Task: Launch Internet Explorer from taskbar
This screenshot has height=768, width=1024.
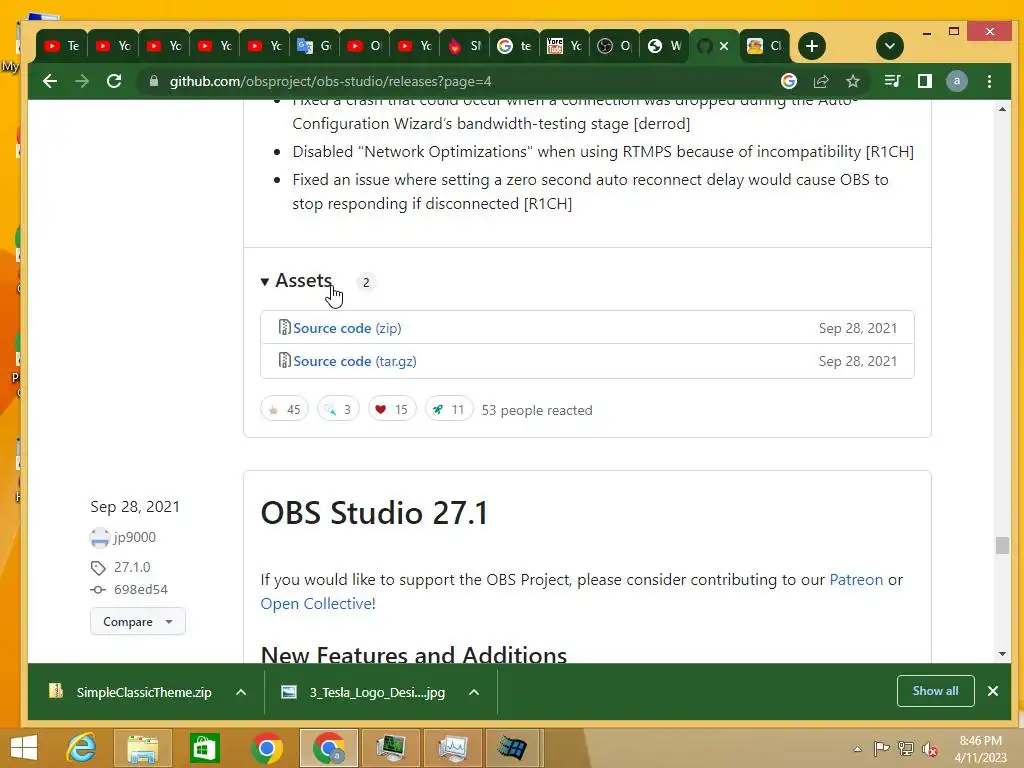Action: (x=82, y=748)
